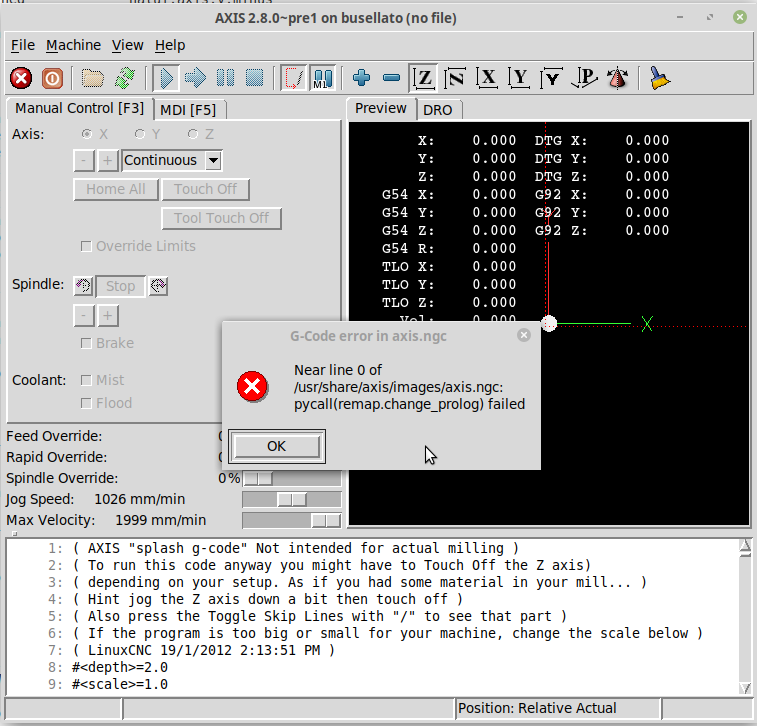
Task: Decrease spindle speed with minus button
Action: pyautogui.click(x=84, y=316)
